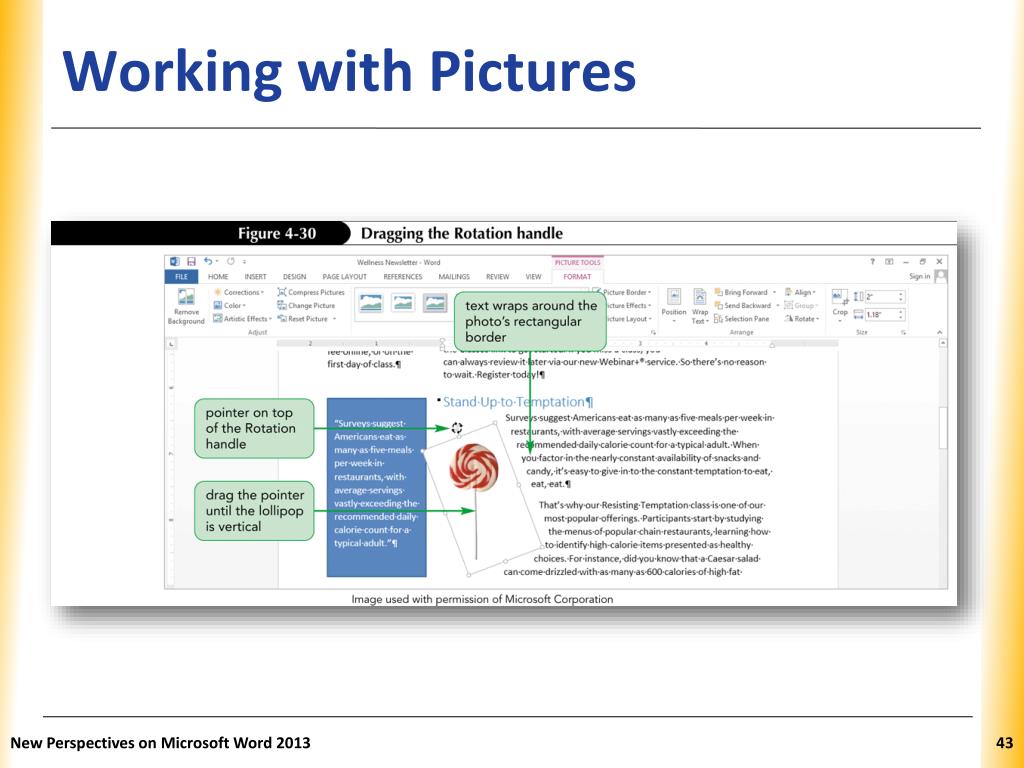
Task: Click Send Backward
Action: click(743, 306)
